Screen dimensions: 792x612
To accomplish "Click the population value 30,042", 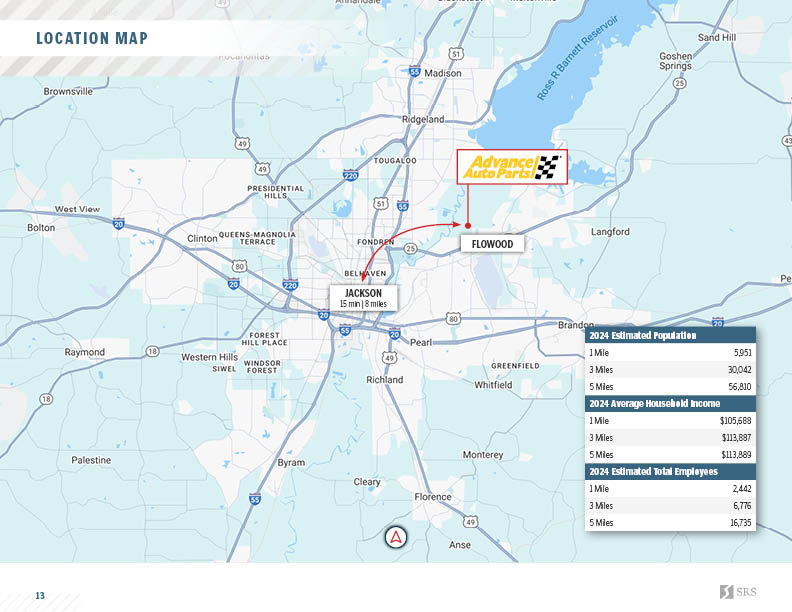I will point(740,370).
